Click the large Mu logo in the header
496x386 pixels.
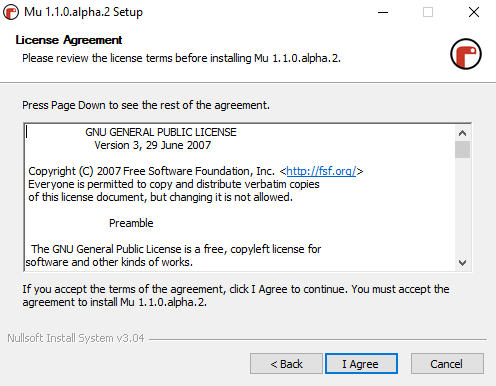click(x=466, y=54)
